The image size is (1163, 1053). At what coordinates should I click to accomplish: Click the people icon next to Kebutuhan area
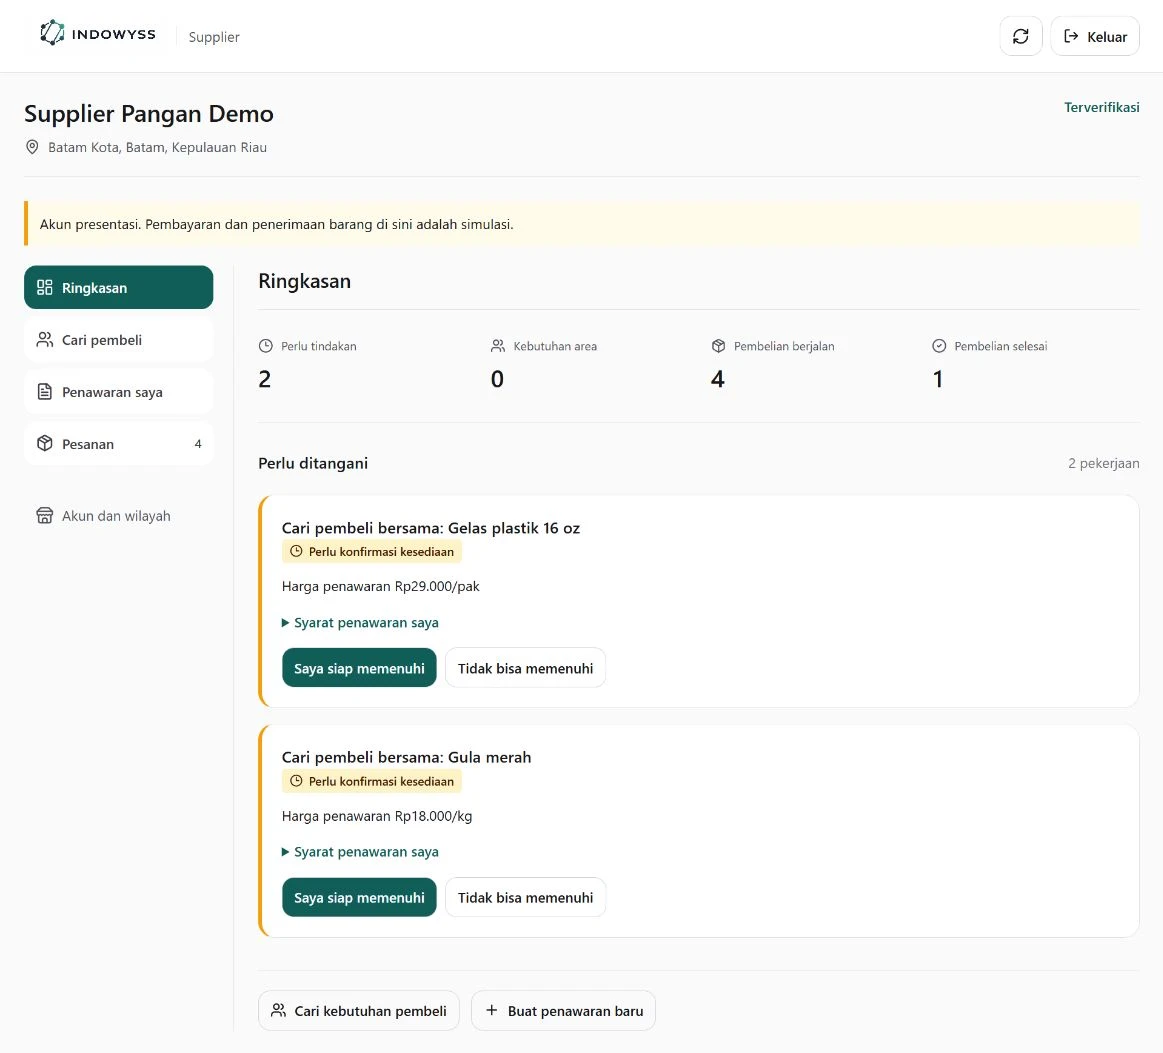[x=498, y=346]
